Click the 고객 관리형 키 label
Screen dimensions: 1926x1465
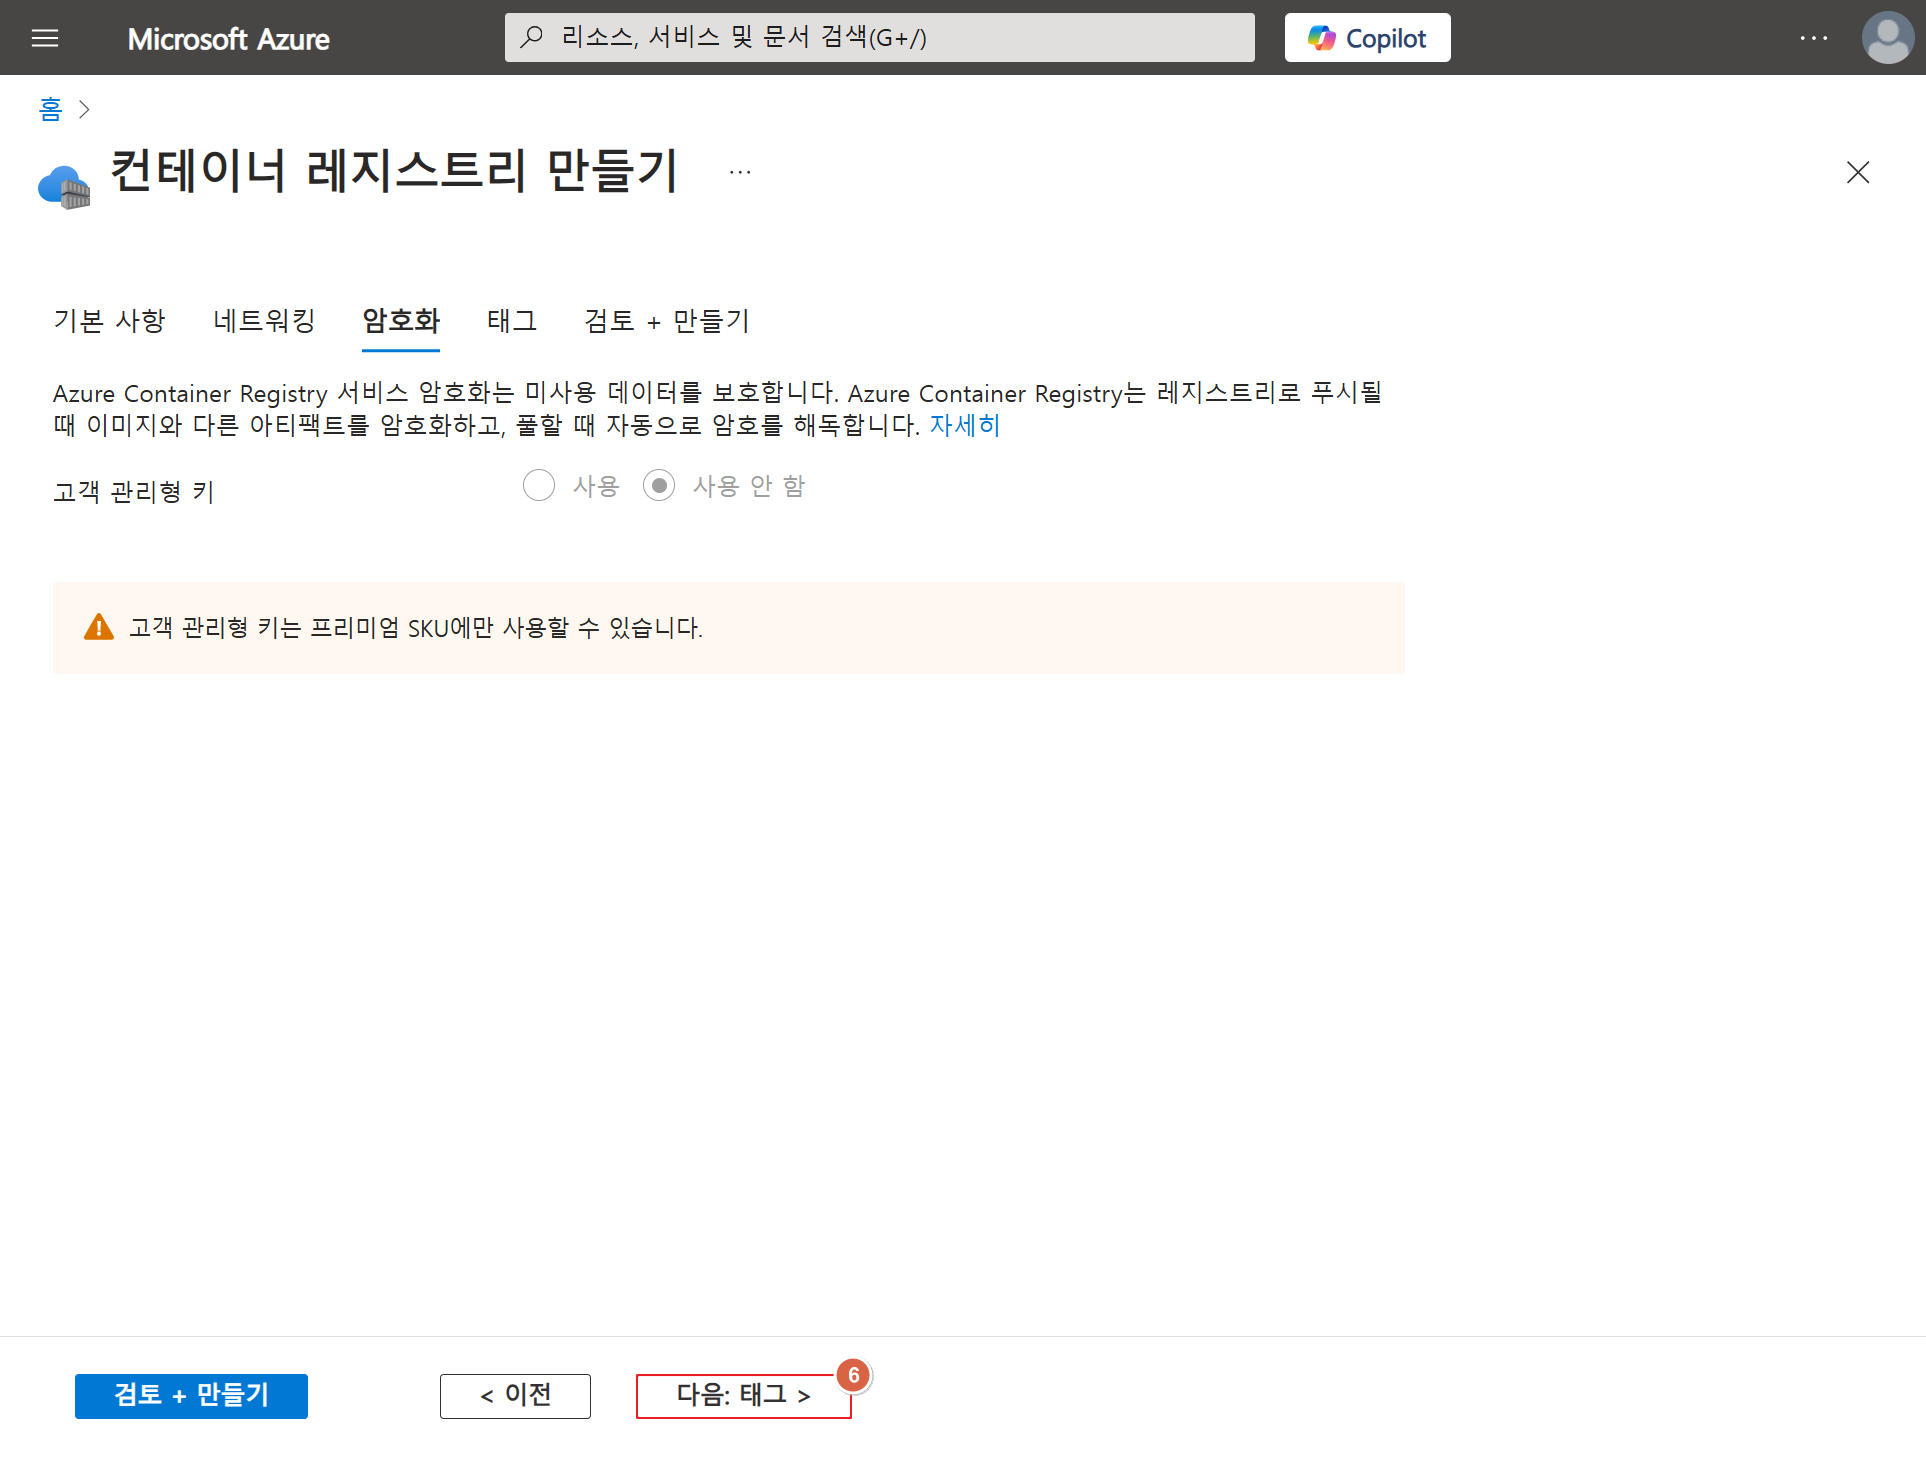pyautogui.click(x=134, y=491)
